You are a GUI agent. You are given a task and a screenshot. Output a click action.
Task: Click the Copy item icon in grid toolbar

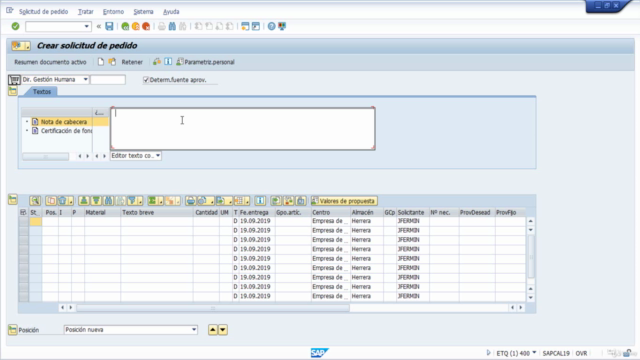(51, 200)
